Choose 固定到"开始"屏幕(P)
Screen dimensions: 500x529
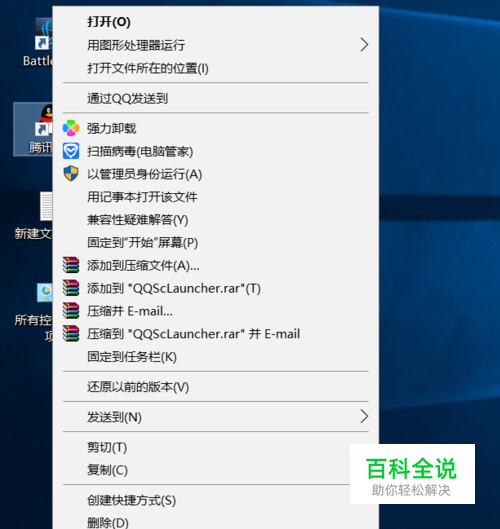[x=216, y=242]
